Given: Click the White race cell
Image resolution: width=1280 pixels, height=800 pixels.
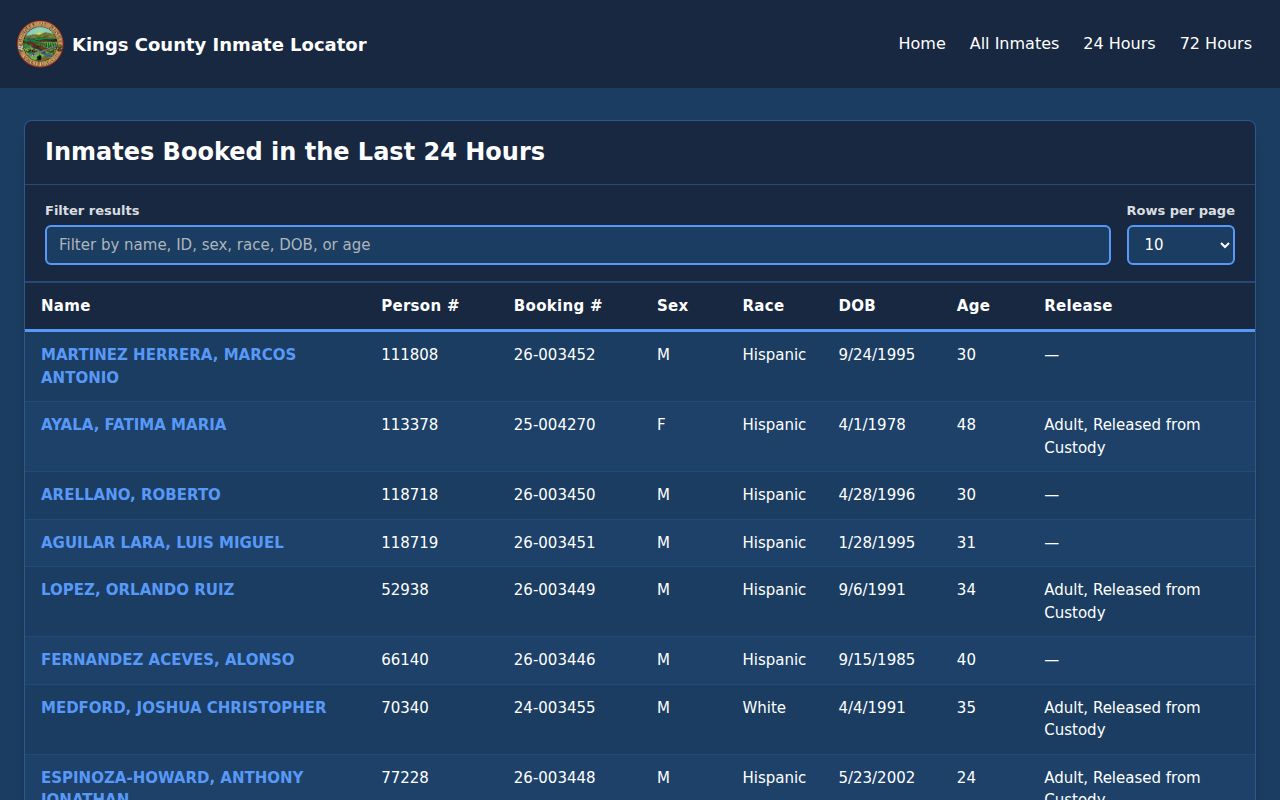Looking at the screenshot, I should (x=764, y=708).
